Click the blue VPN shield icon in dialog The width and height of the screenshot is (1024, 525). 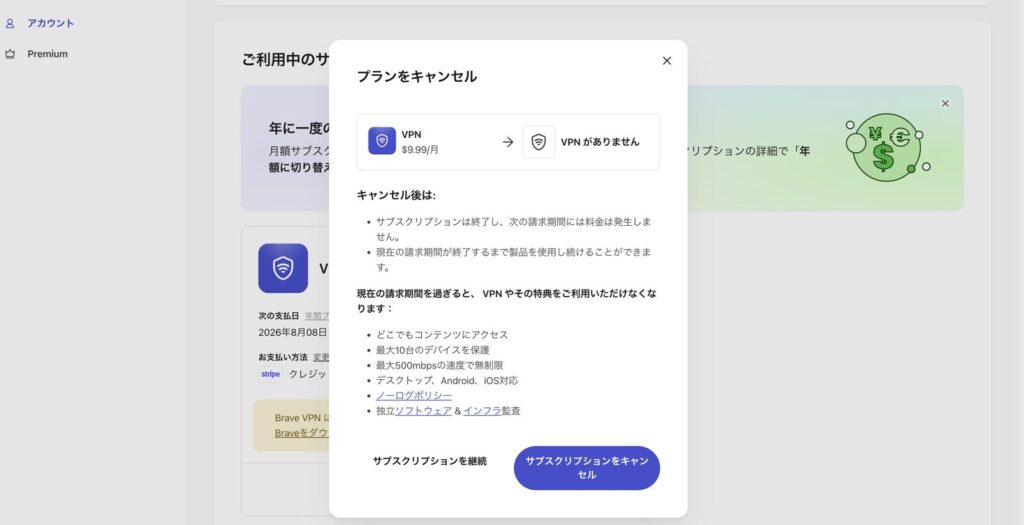click(382, 141)
